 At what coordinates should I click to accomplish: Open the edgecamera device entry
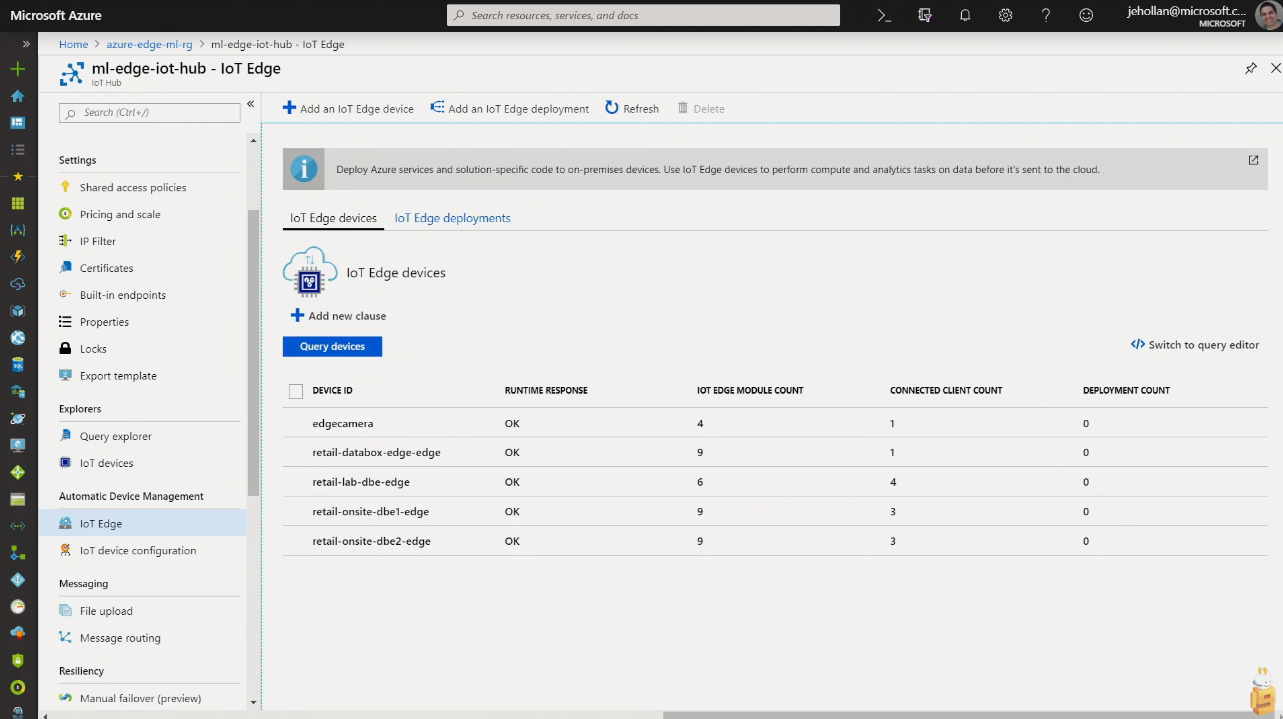tap(343, 423)
